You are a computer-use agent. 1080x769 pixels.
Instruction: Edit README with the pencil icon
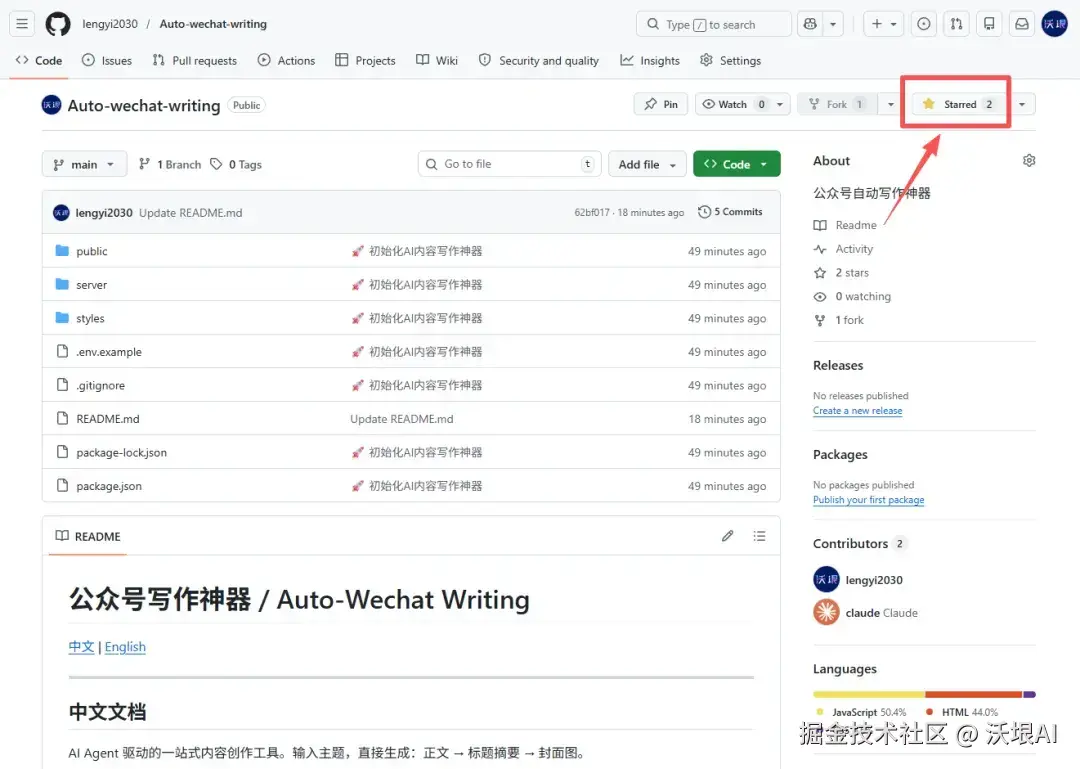tap(727, 536)
